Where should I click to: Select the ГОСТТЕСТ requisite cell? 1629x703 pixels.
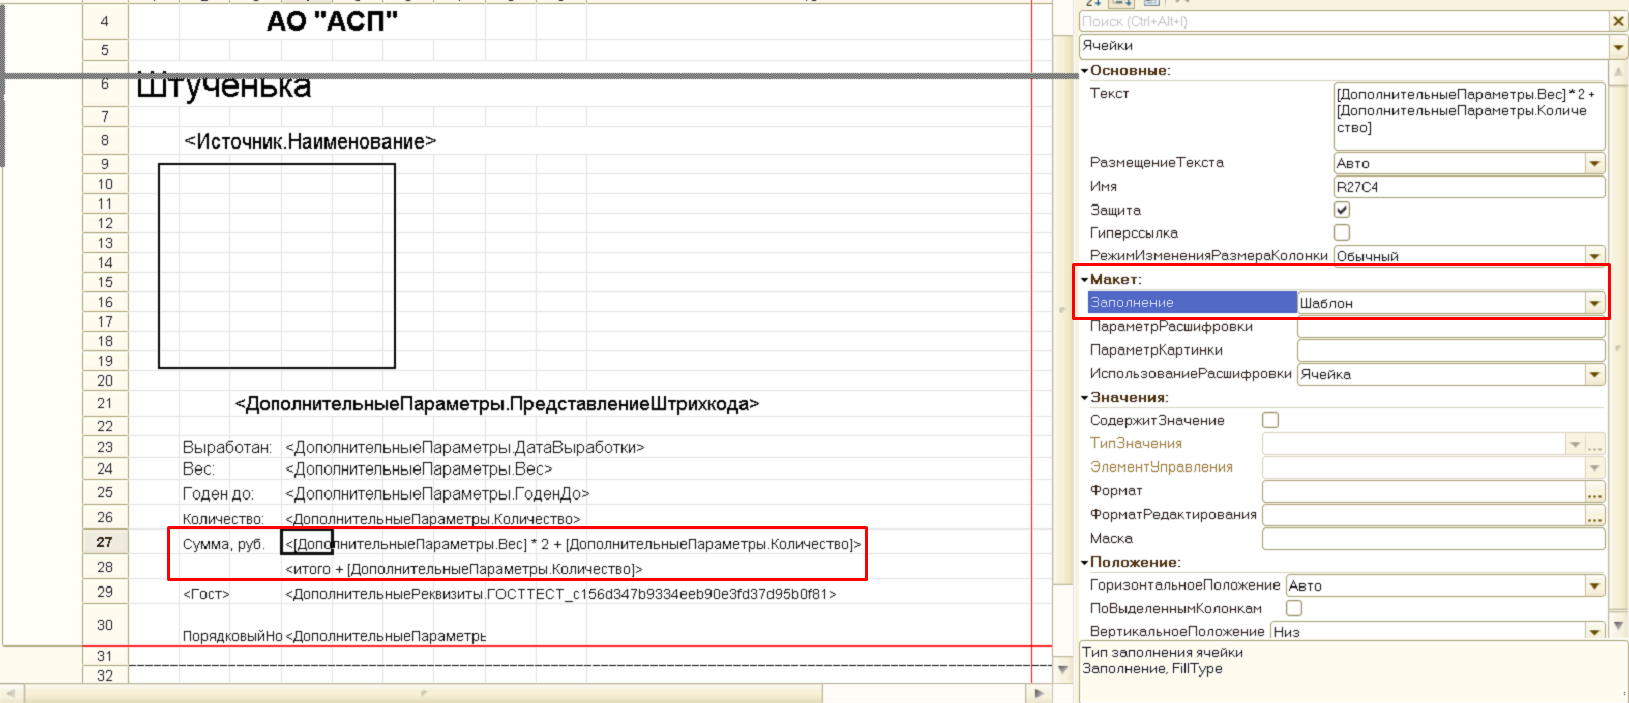561,594
